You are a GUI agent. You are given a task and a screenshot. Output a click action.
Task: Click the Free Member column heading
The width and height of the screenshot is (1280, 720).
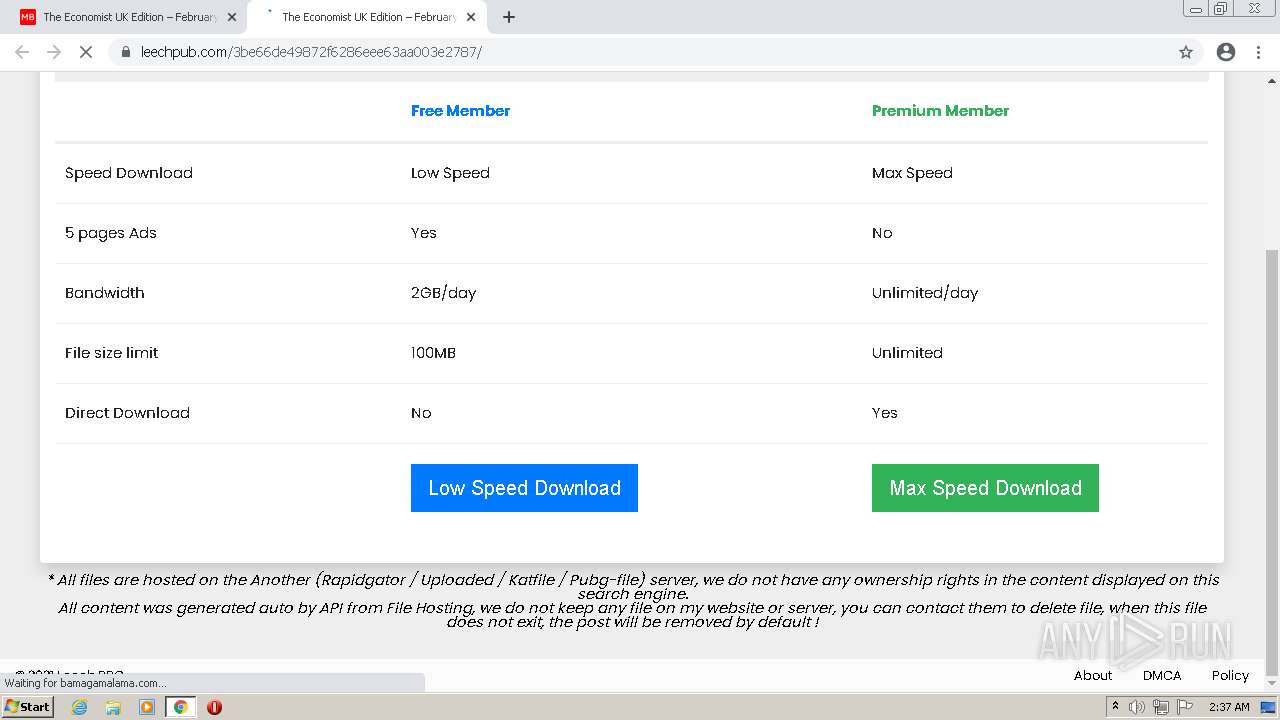[460, 111]
